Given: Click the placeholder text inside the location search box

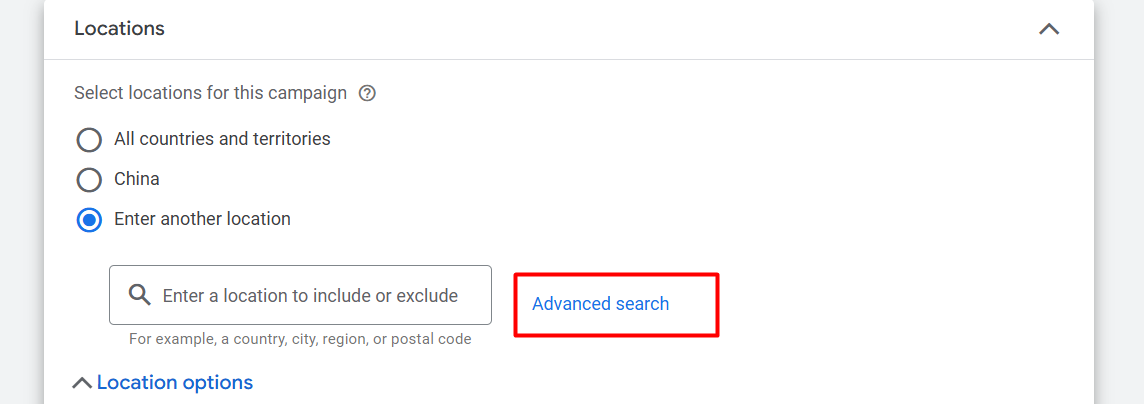Looking at the screenshot, I should 310,296.
